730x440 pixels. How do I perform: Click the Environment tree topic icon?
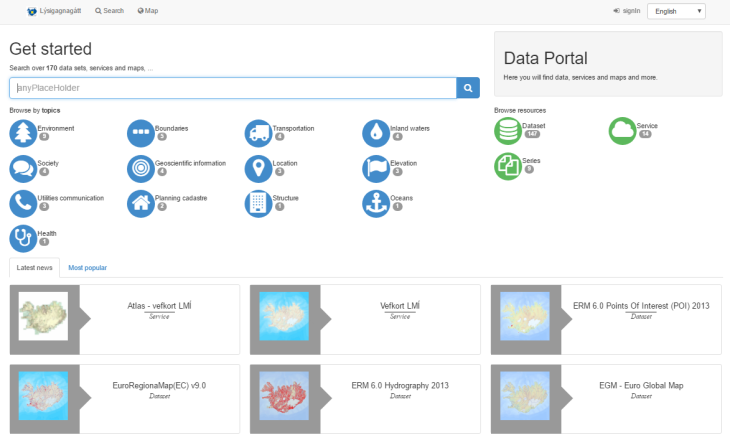click(x=23, y=133)
